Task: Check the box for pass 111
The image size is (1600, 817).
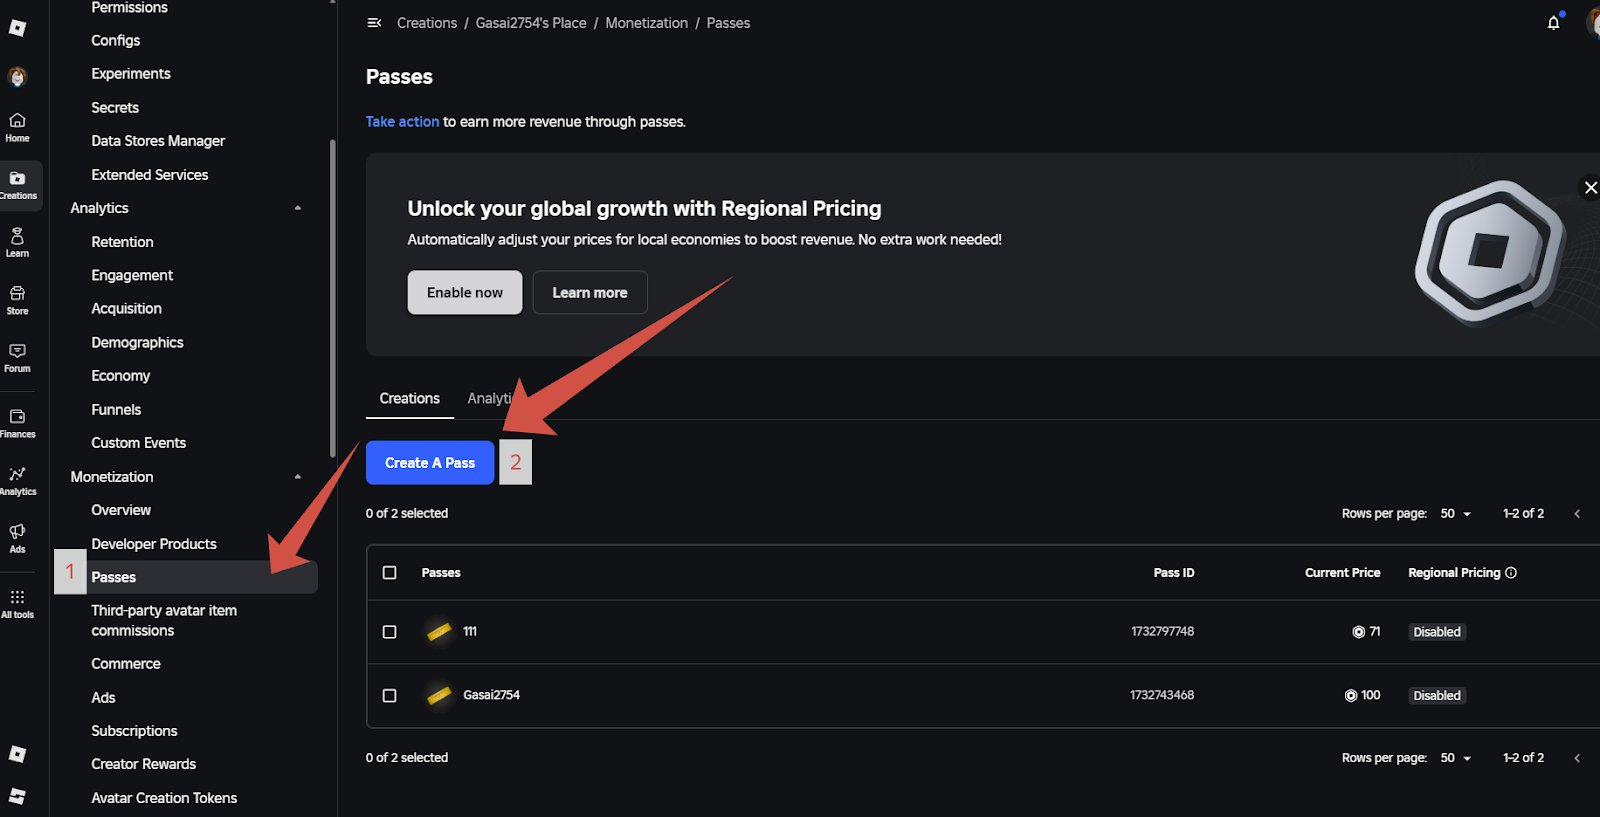Action: (390, 632)
